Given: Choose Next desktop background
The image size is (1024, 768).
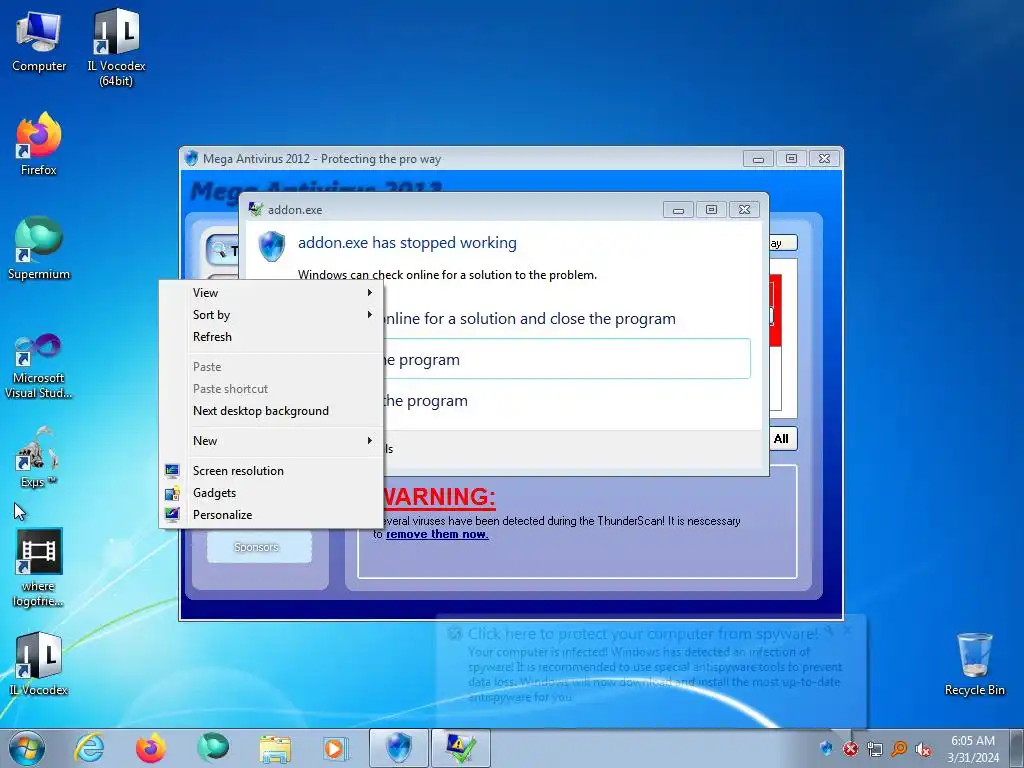Looking at the screenshot, I should click(271, 411).
